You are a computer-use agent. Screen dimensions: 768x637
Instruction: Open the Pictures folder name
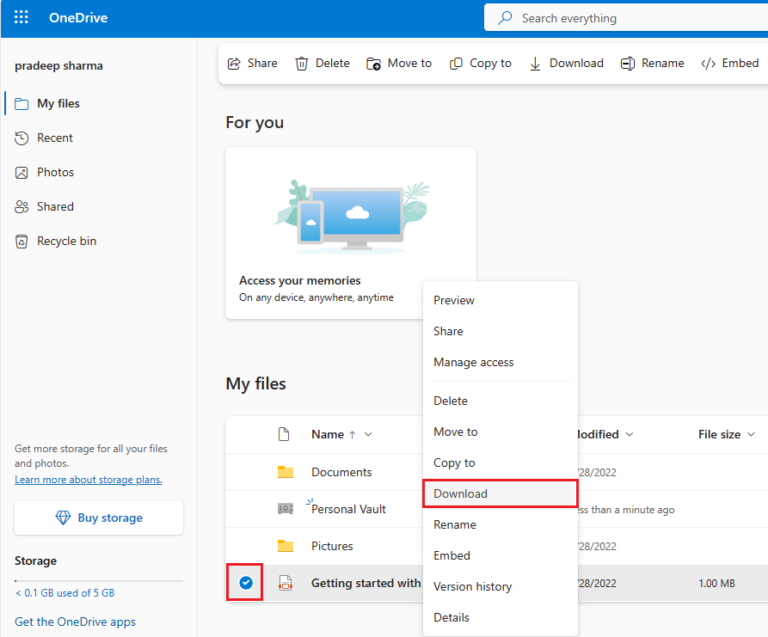(332, 546)
